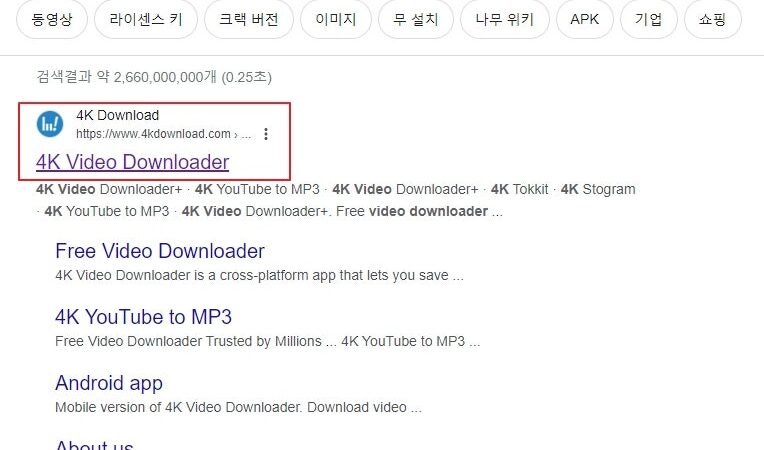Open the three-dot menu beside 4kdownload.com URL
764x450 pixels.
pos(266,134)
